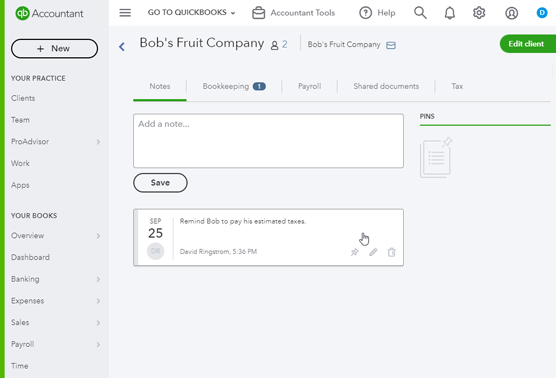The image size is (556, 378).
Task: Switch to the Bookkeeping tab
Action: tap(234, 86)
